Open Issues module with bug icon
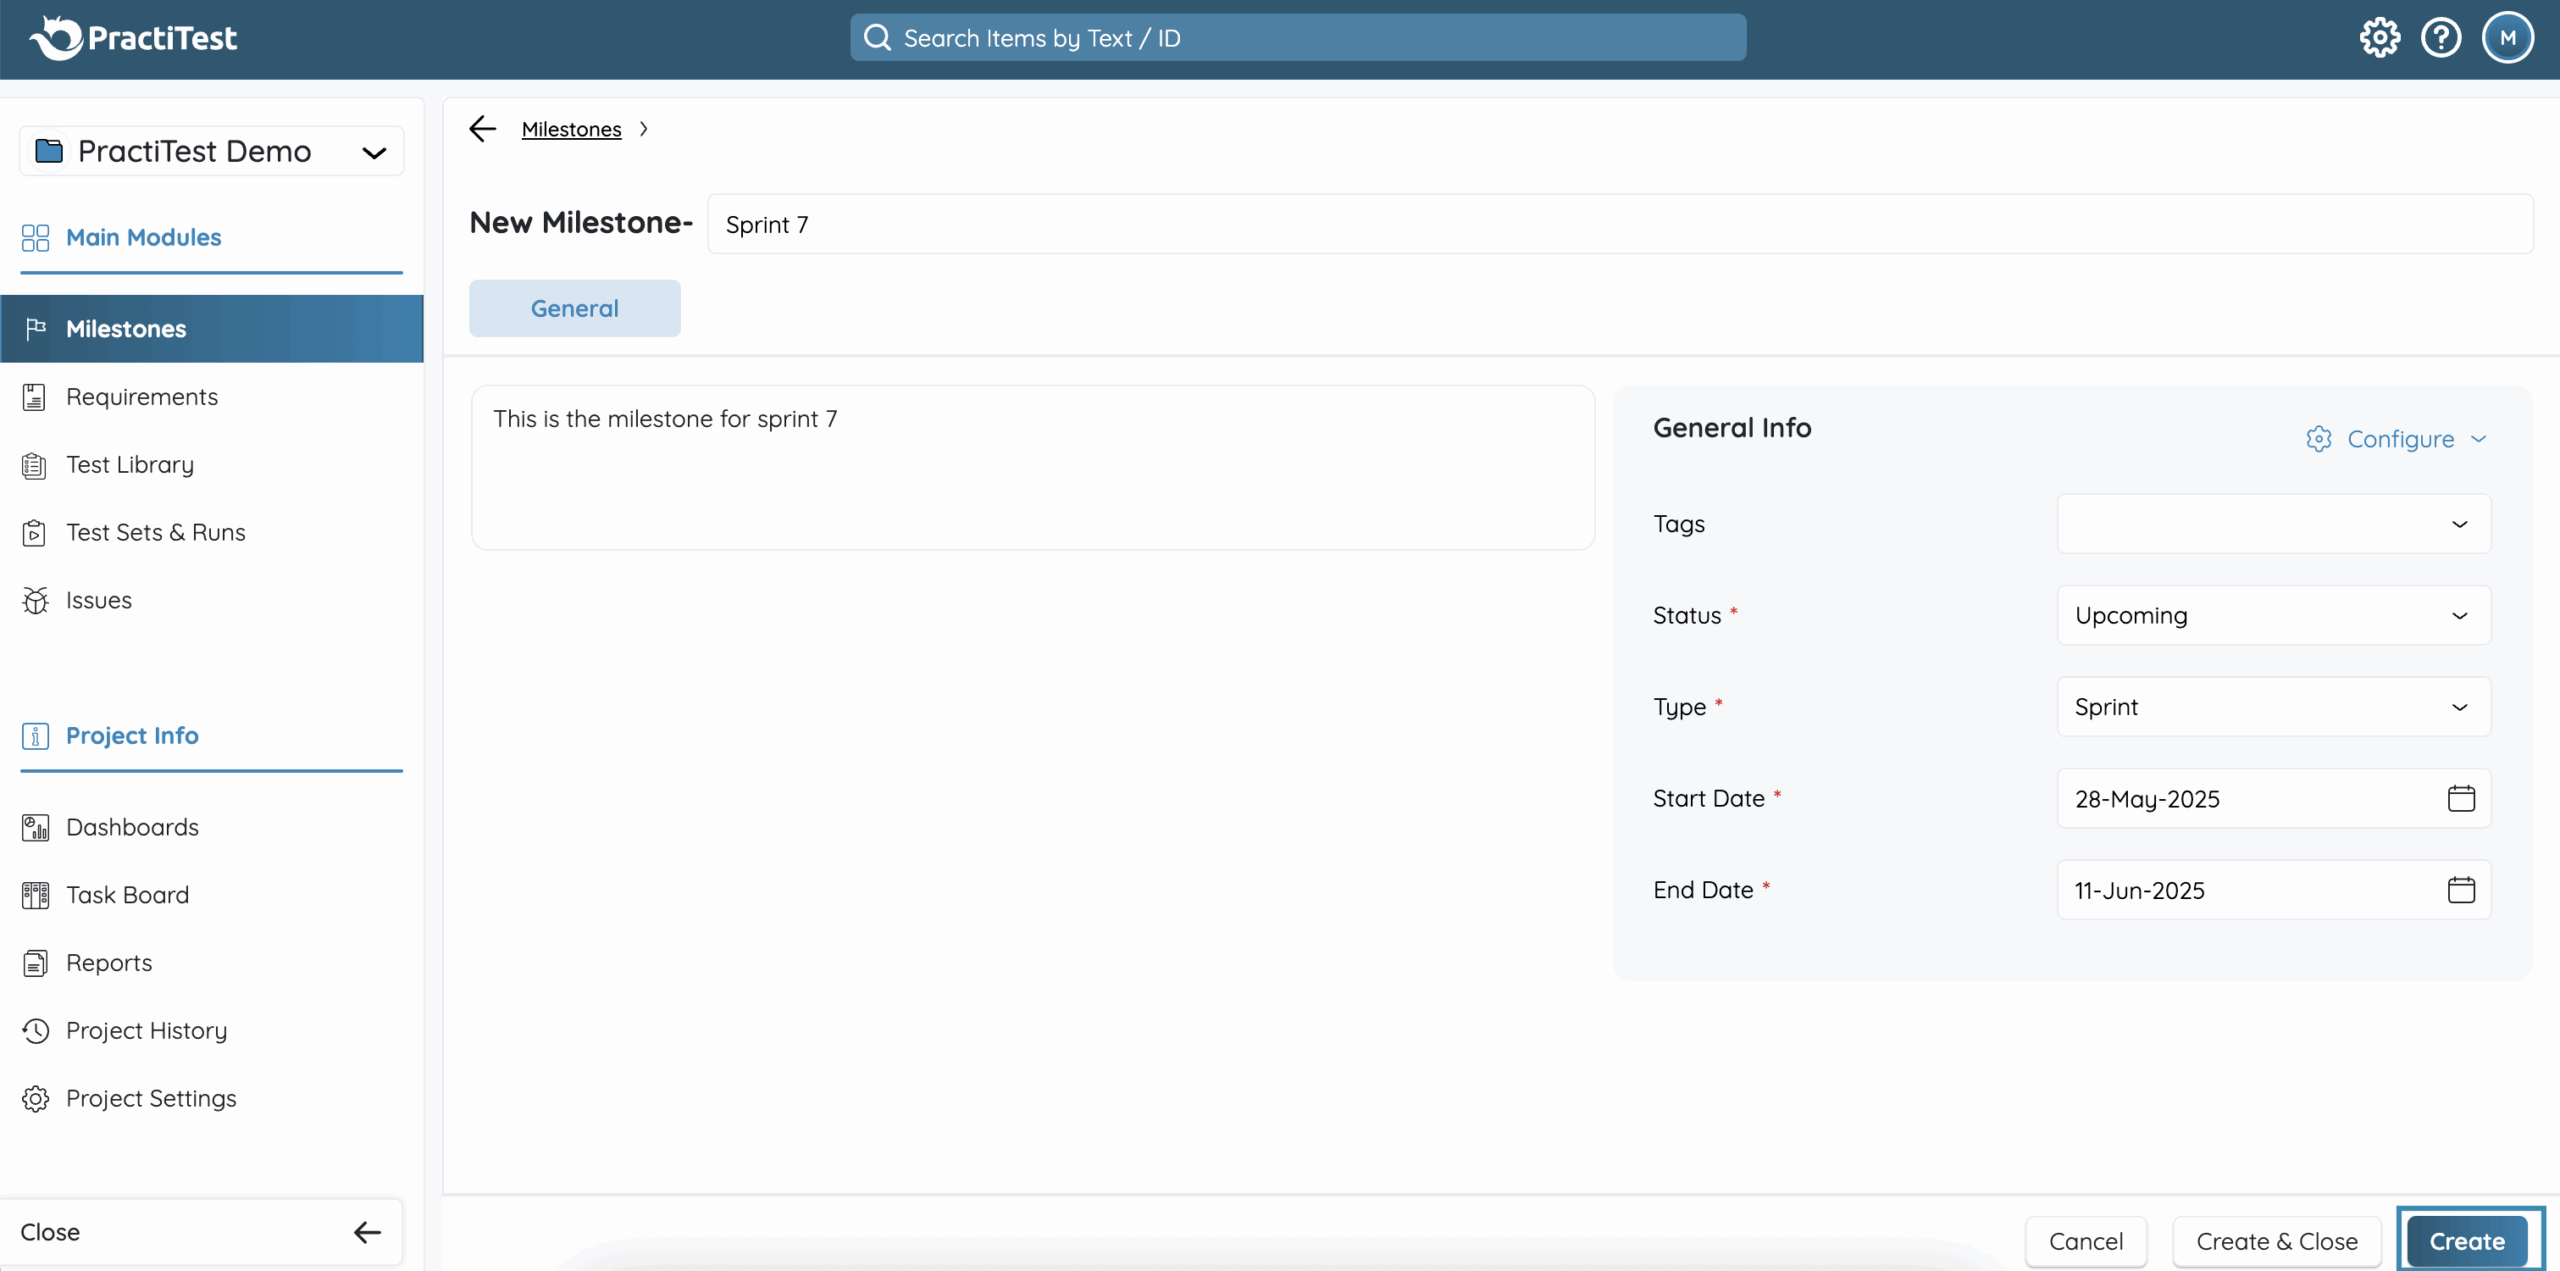Viewport: 2560px width, 1271px height. 98,600
